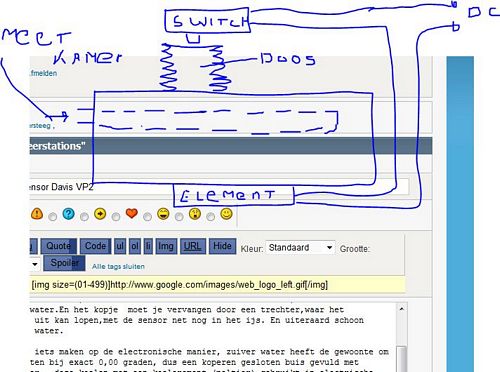The image size is (500, 372).
Task: Insert a Spoiler tag
Action: click(x=64, y=263)
